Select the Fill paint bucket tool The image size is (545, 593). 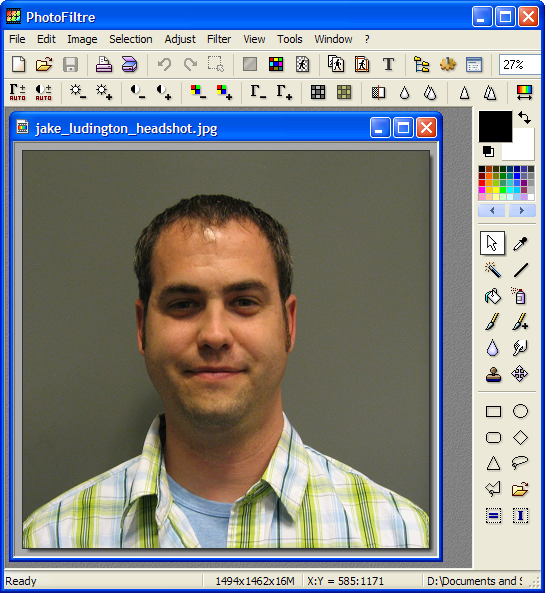click(493, 296)
